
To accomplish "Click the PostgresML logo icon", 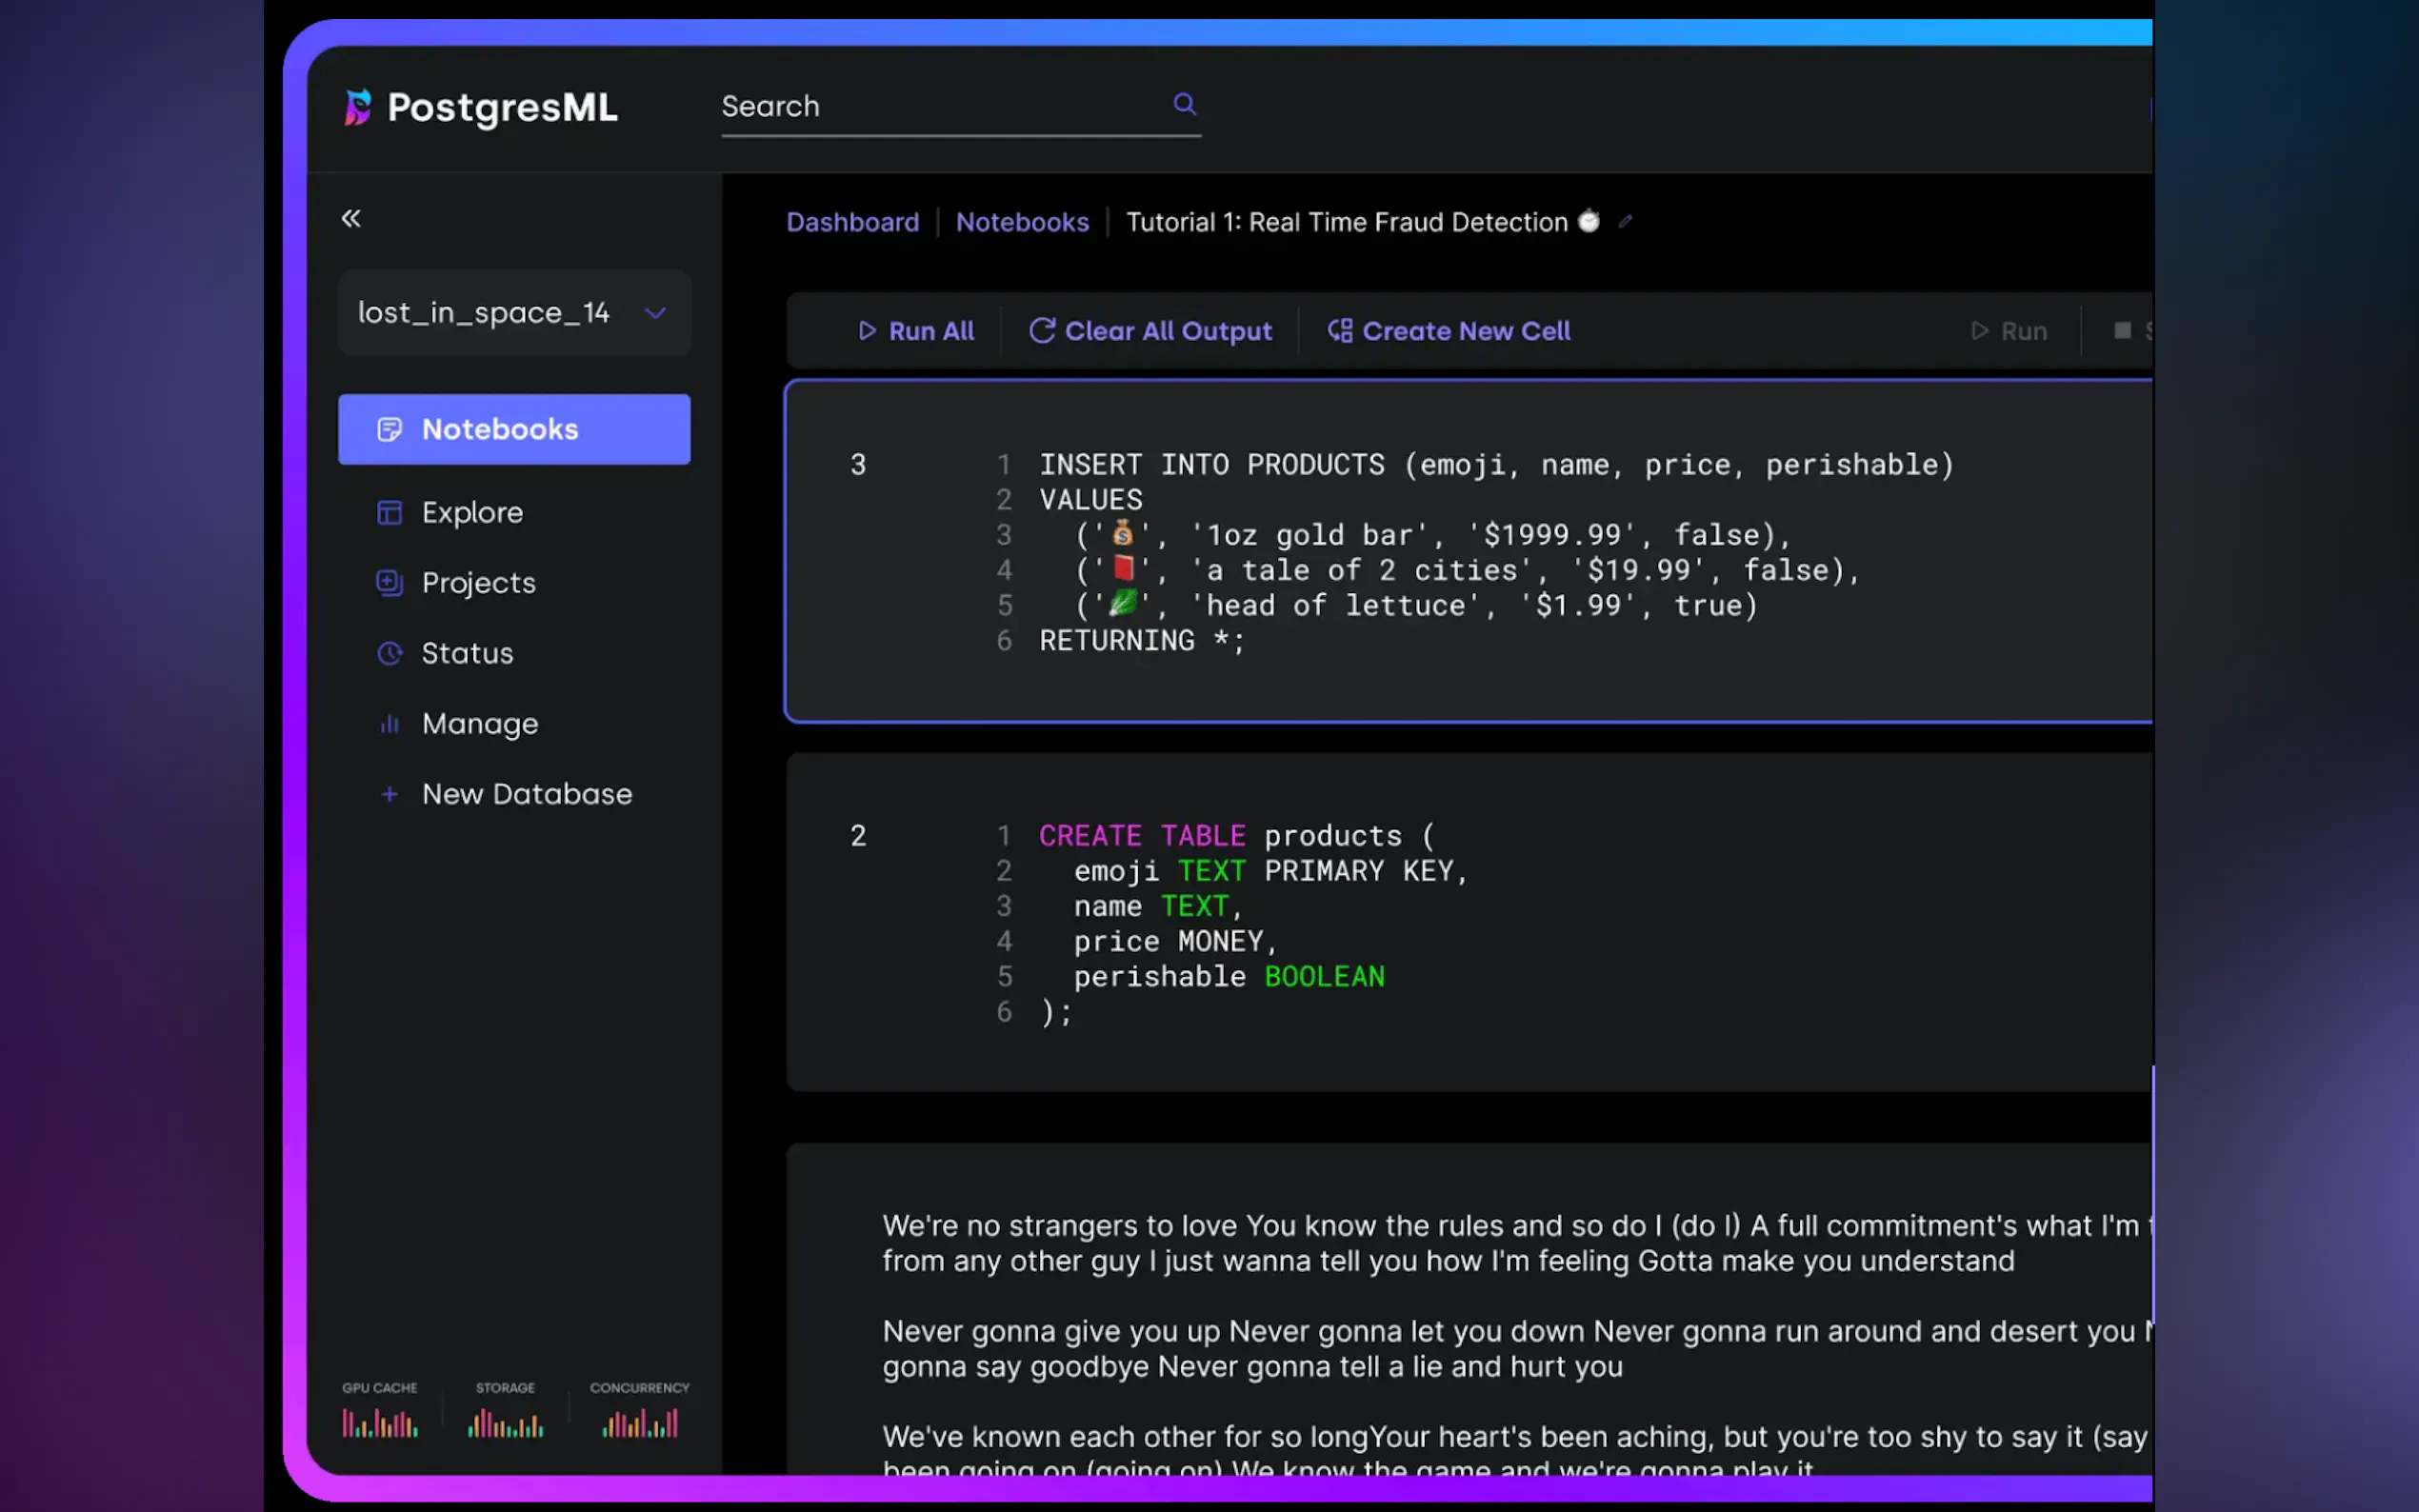I will point(357,107).
